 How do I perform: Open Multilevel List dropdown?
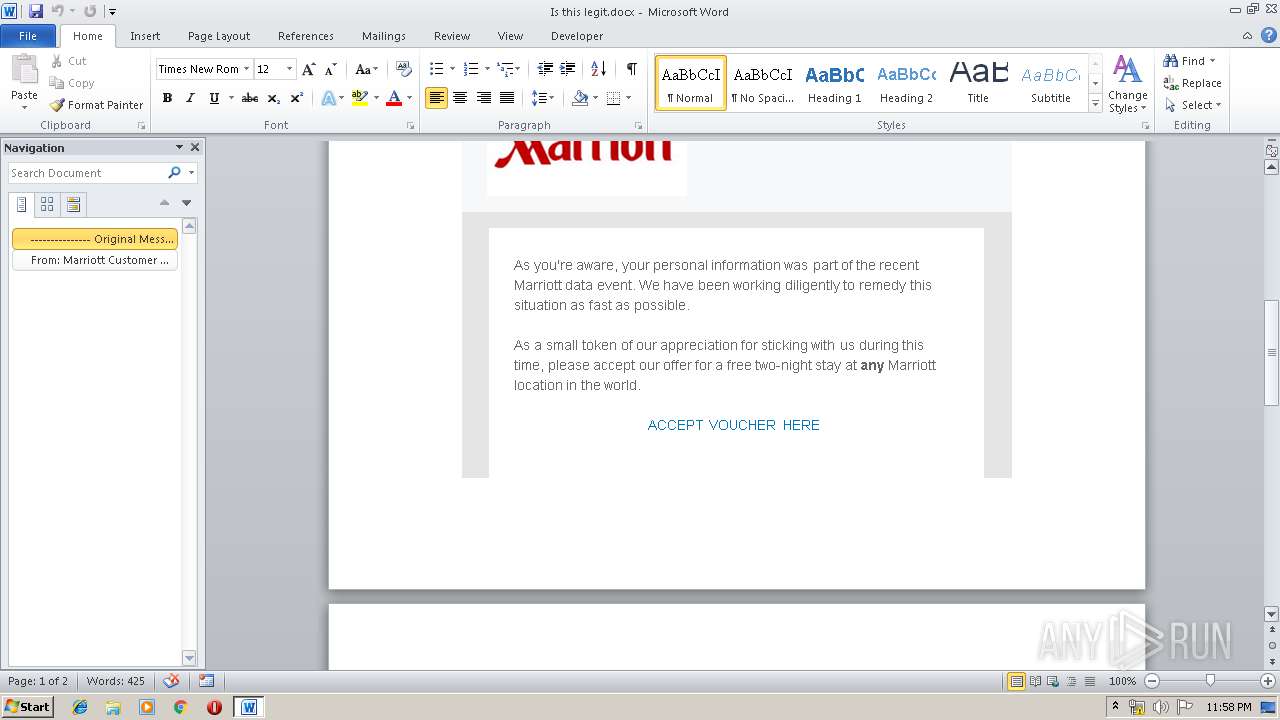(508, 69)
